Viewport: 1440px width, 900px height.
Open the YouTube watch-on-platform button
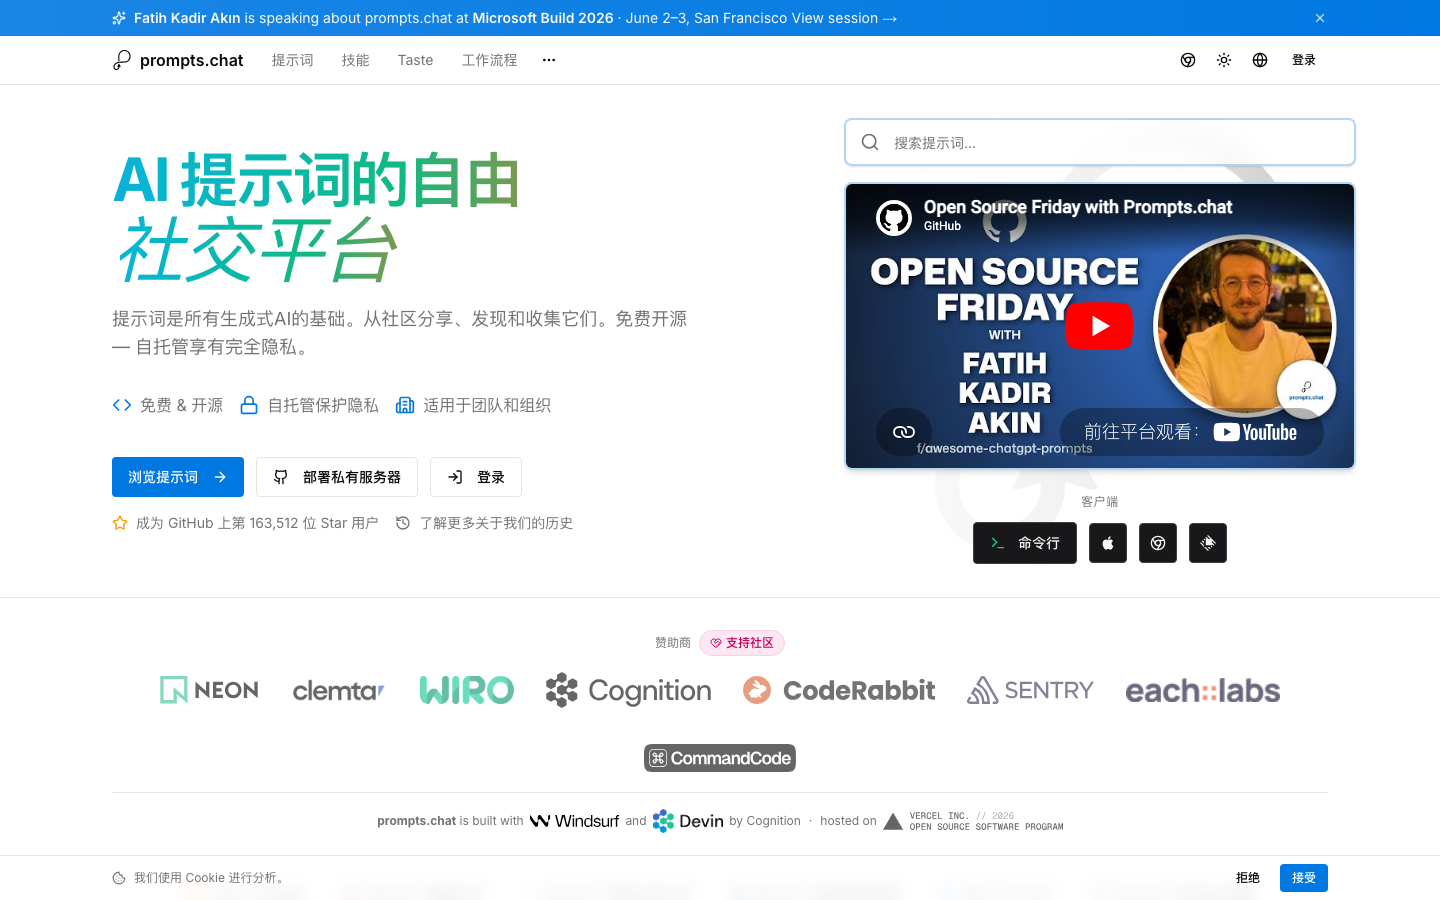[1192, 432]
